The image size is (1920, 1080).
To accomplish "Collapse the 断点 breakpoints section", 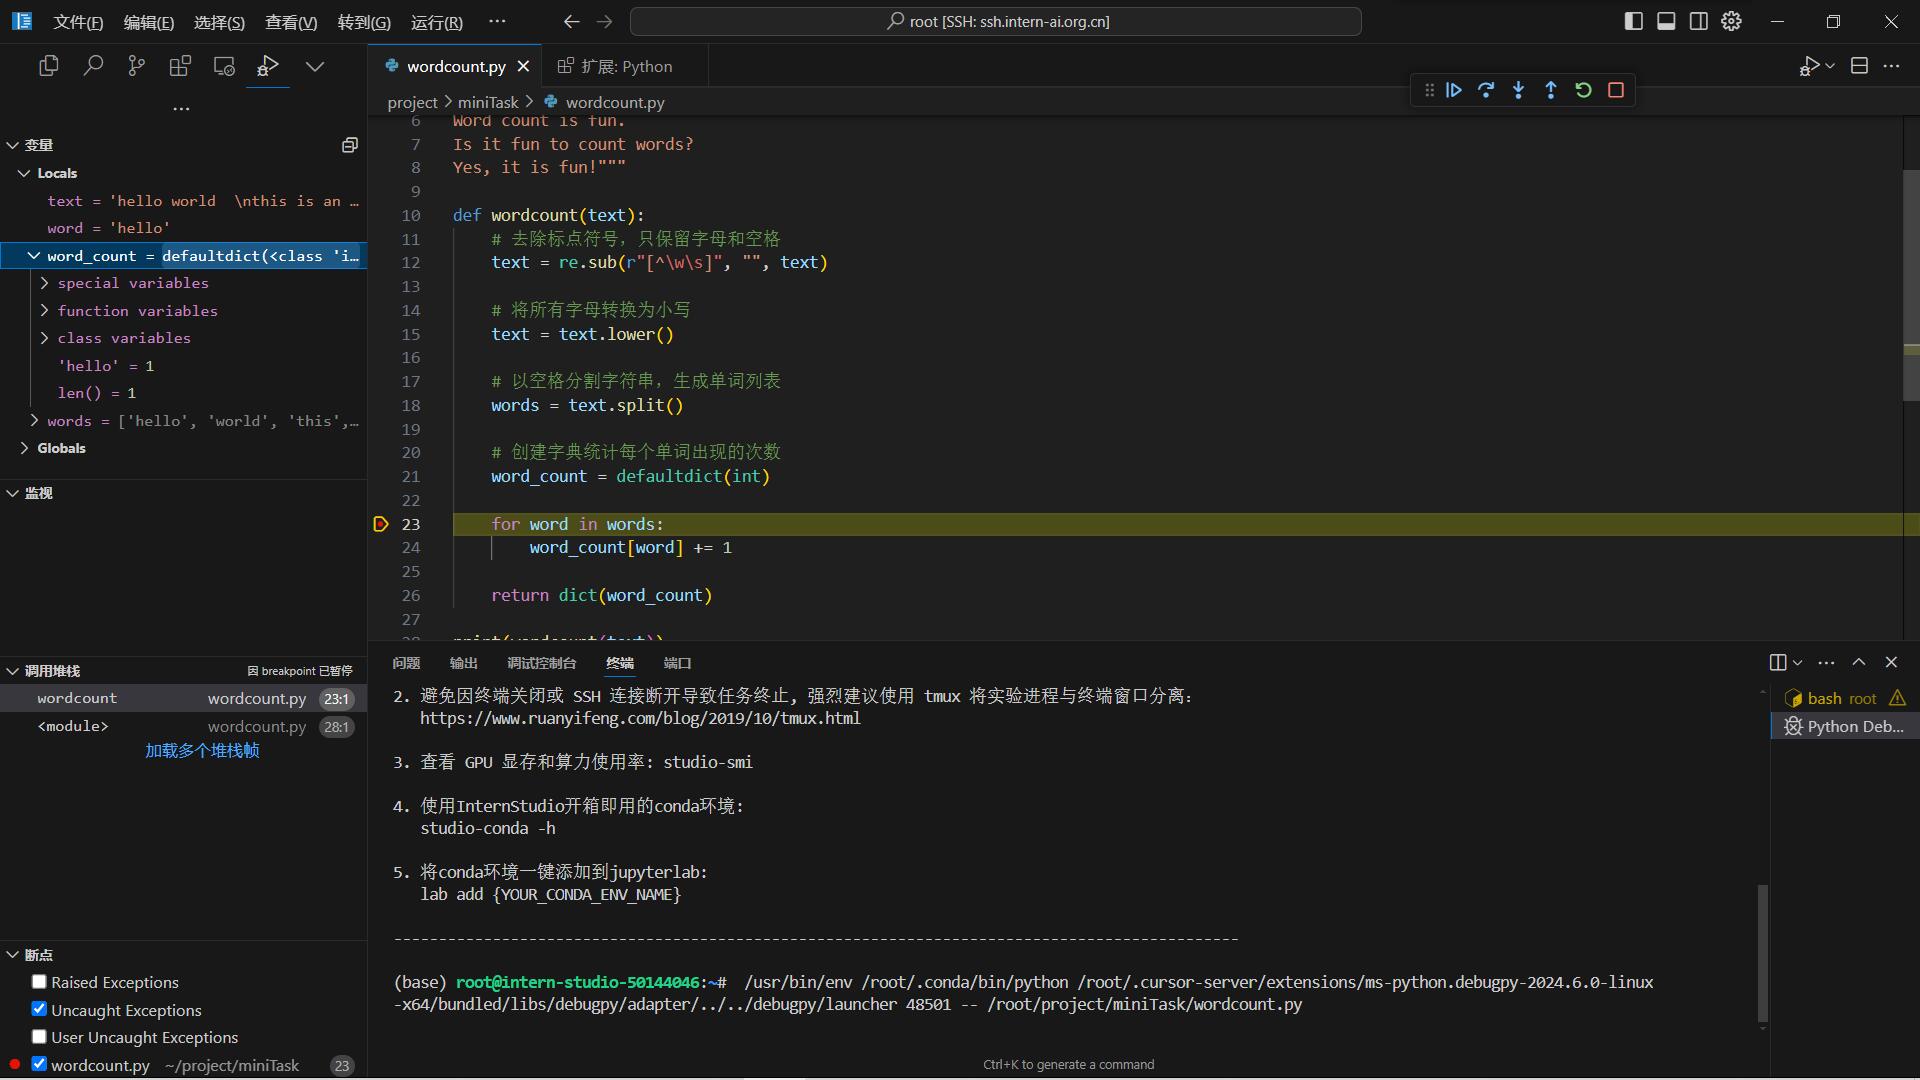I will click(x=13, y=955).
